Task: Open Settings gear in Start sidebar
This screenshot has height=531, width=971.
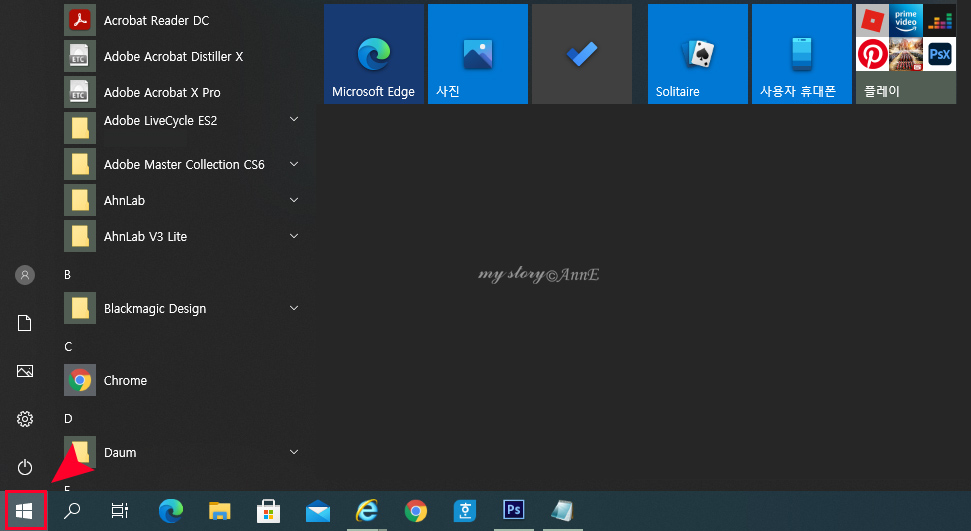Action: 25,419
